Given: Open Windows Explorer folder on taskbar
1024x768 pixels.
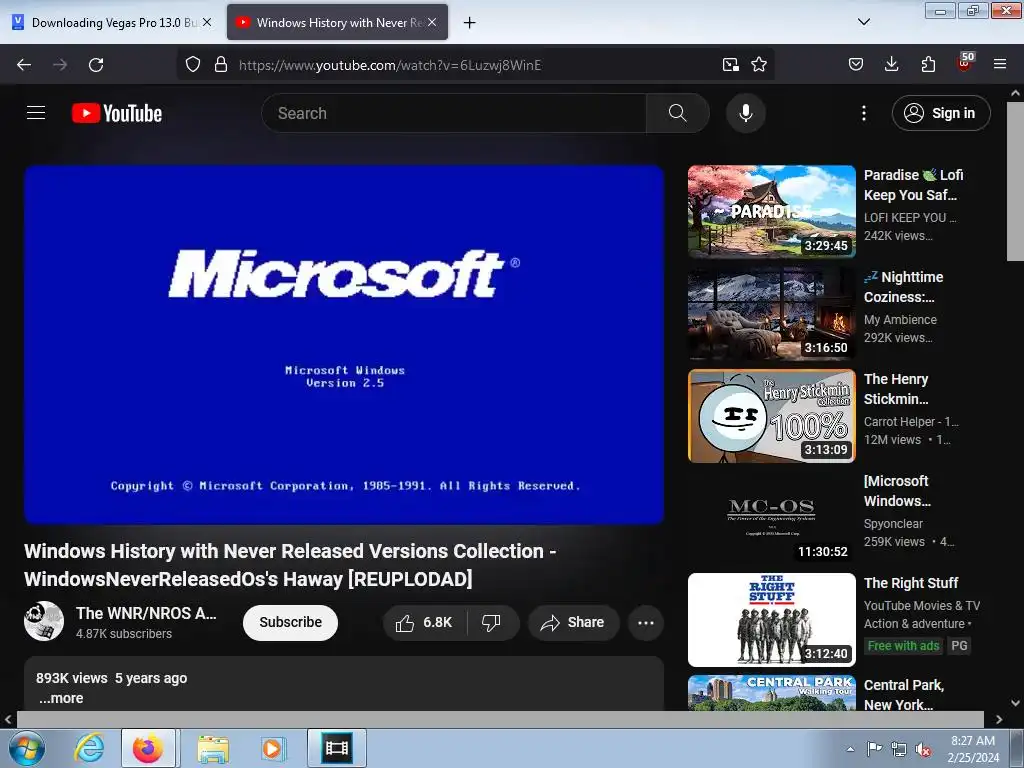Looking at the screenshot, I should [213, 748].
